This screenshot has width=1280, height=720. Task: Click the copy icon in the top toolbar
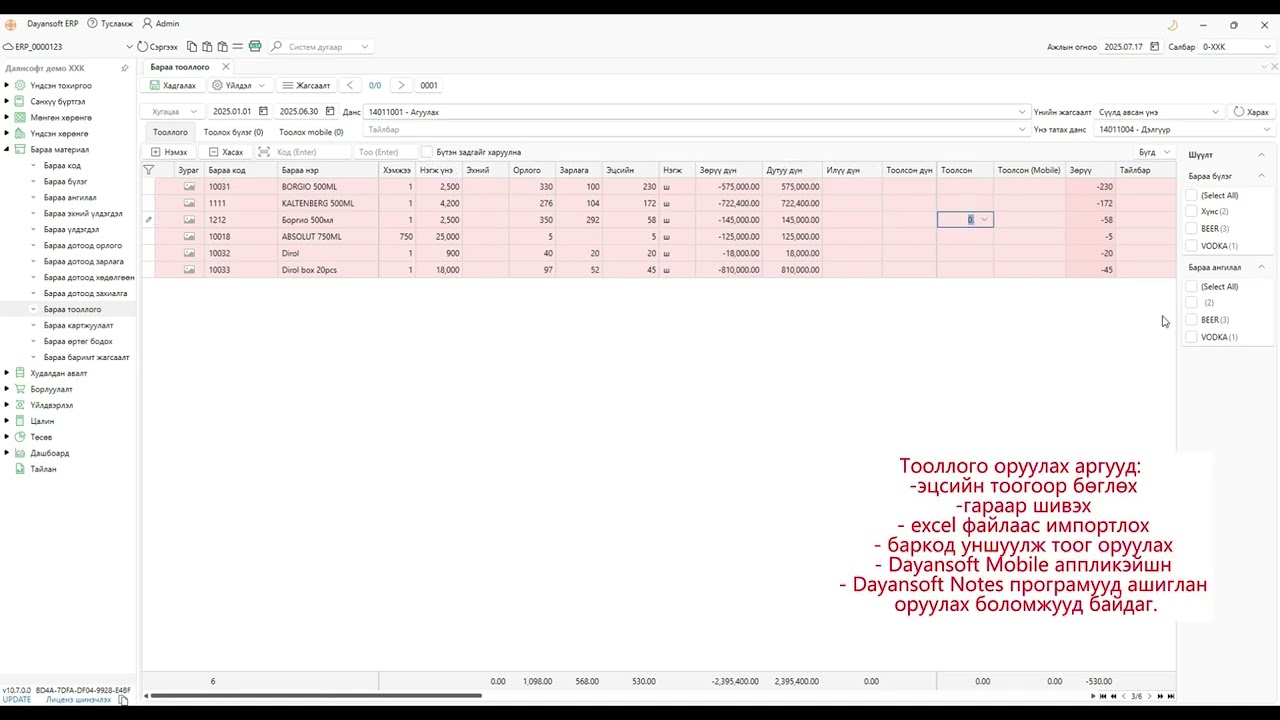(x=192, y=47)
